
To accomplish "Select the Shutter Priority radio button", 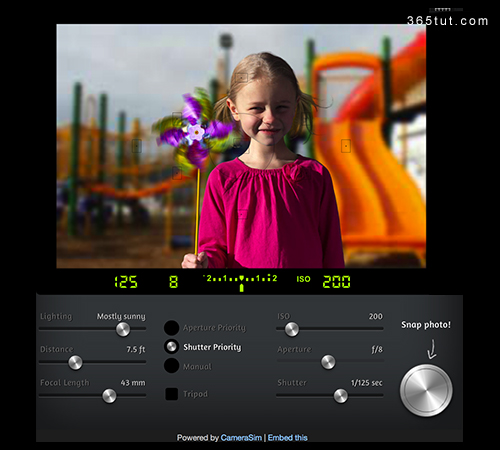I will point(171,347).
